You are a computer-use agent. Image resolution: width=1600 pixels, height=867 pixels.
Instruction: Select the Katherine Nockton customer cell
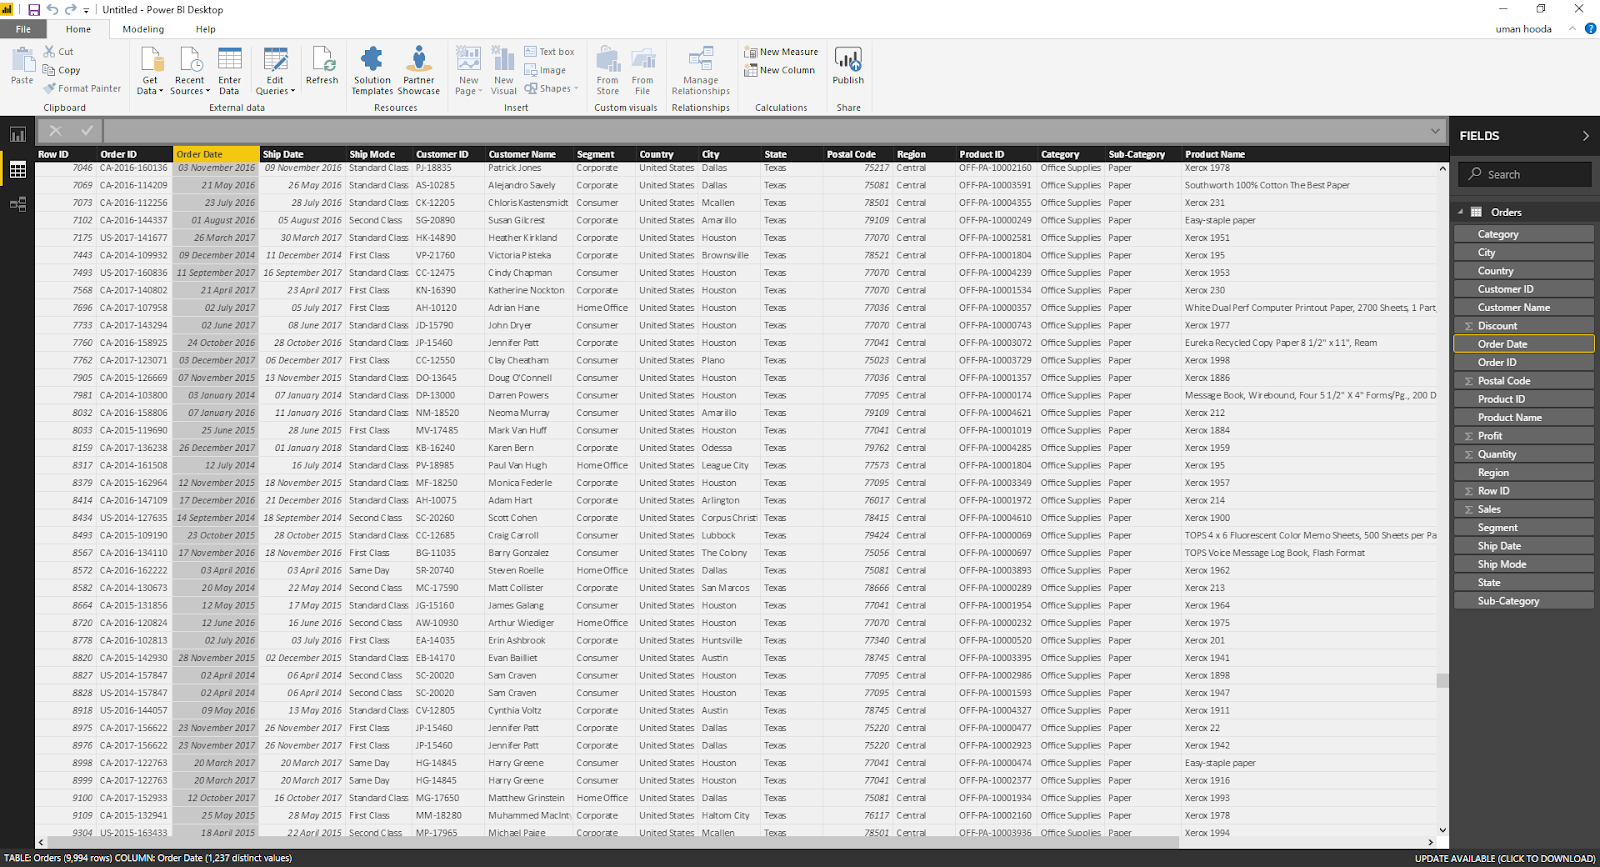(x=527, y=290)
